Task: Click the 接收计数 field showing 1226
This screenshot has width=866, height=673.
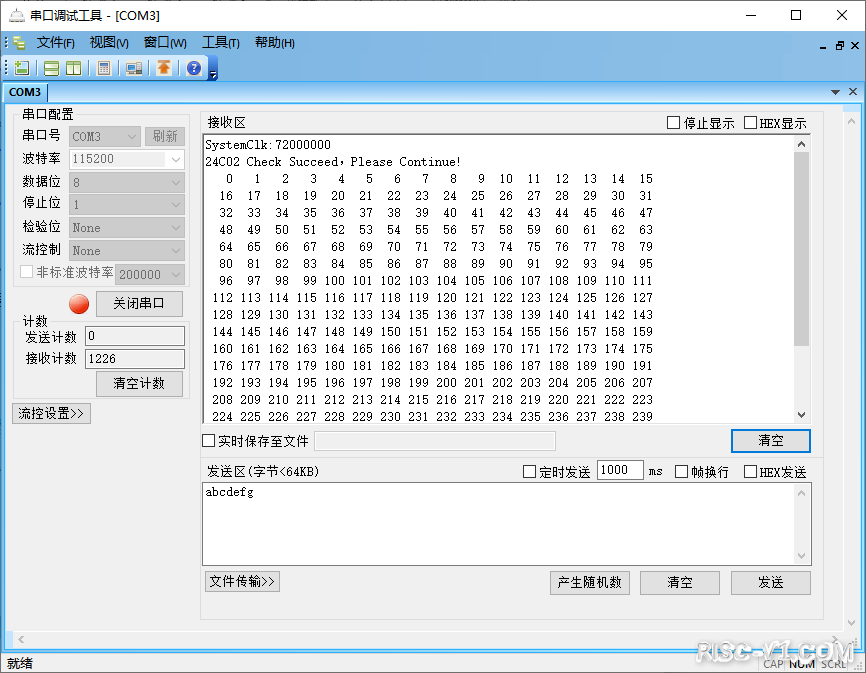Action: 135,359
